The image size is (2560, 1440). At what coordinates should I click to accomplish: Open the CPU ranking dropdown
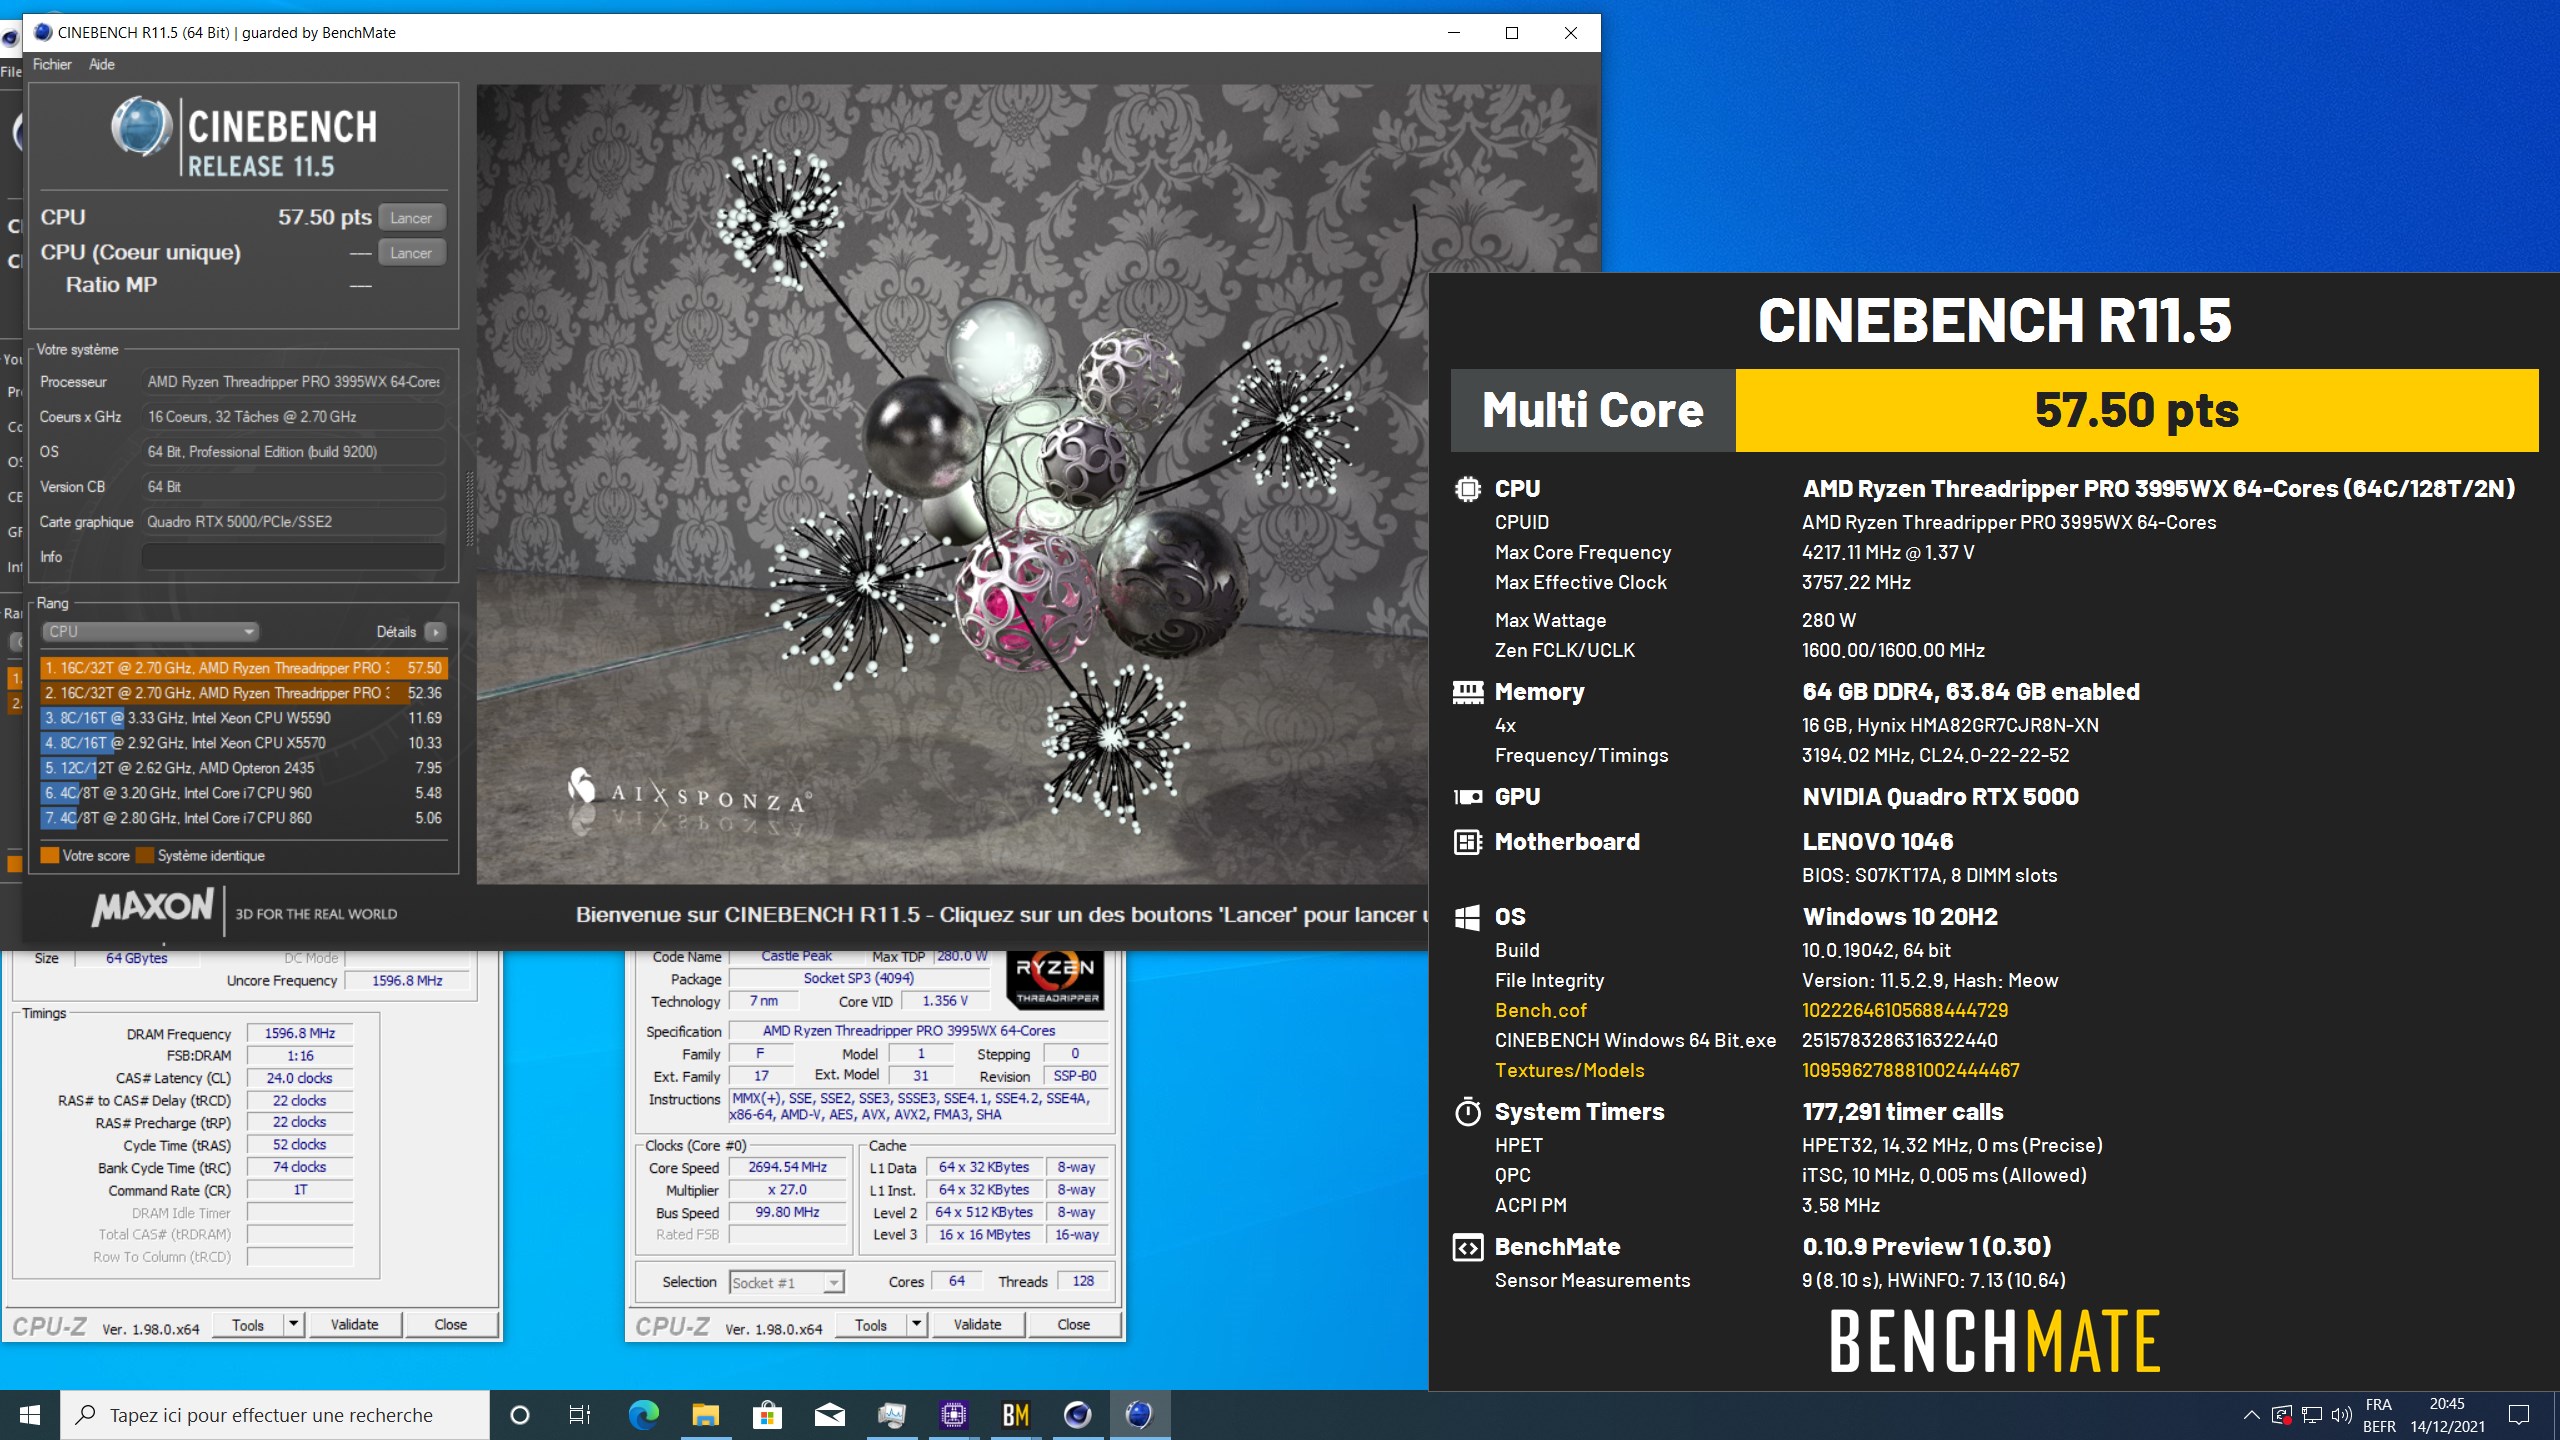click(x=150, y=632)
